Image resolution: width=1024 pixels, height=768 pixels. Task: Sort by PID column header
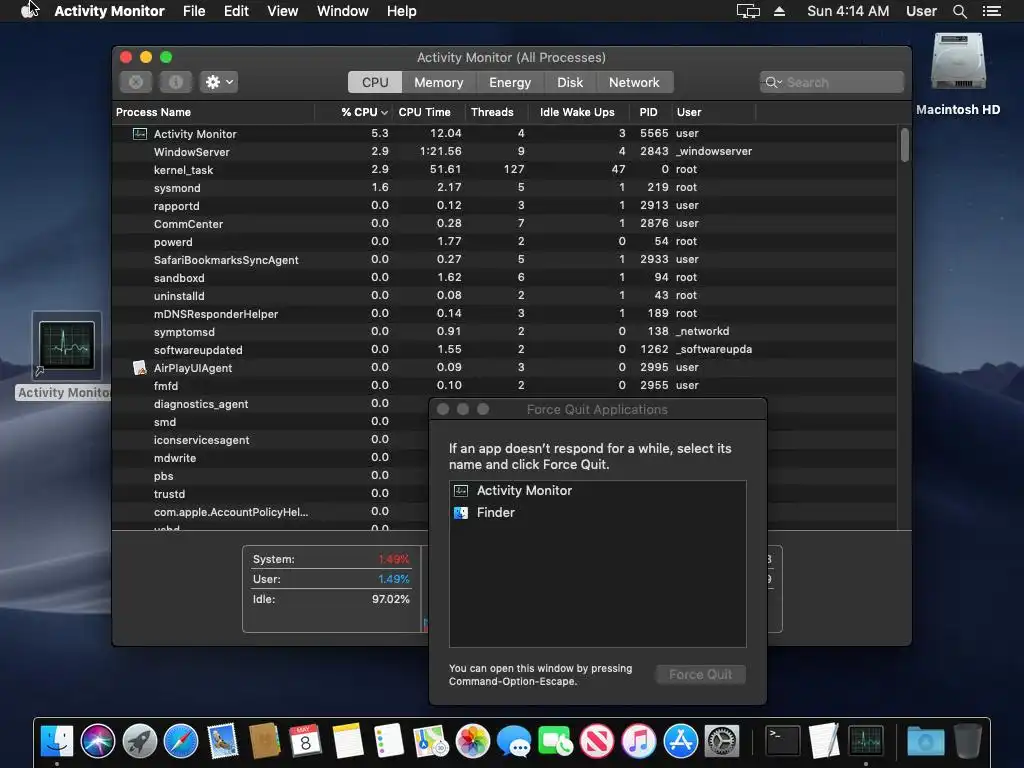(x=648, y=112)
